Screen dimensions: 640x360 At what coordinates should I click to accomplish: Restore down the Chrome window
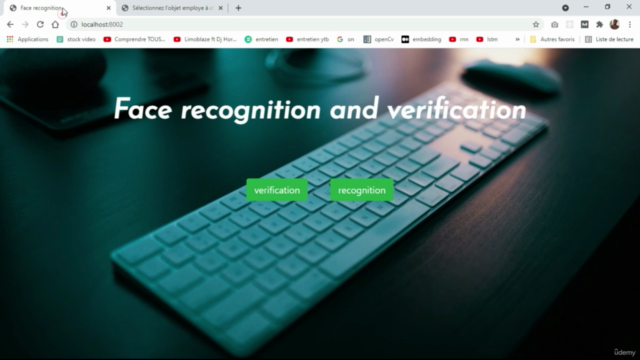pyautogui.click(x=607, y=7)
